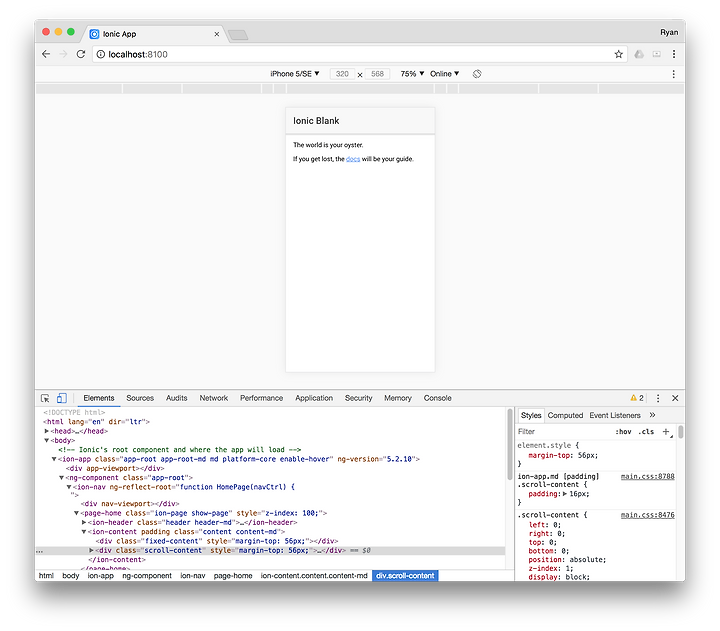Click the device width field showing 320
The image size is (720, 631).
click(342, 74)
